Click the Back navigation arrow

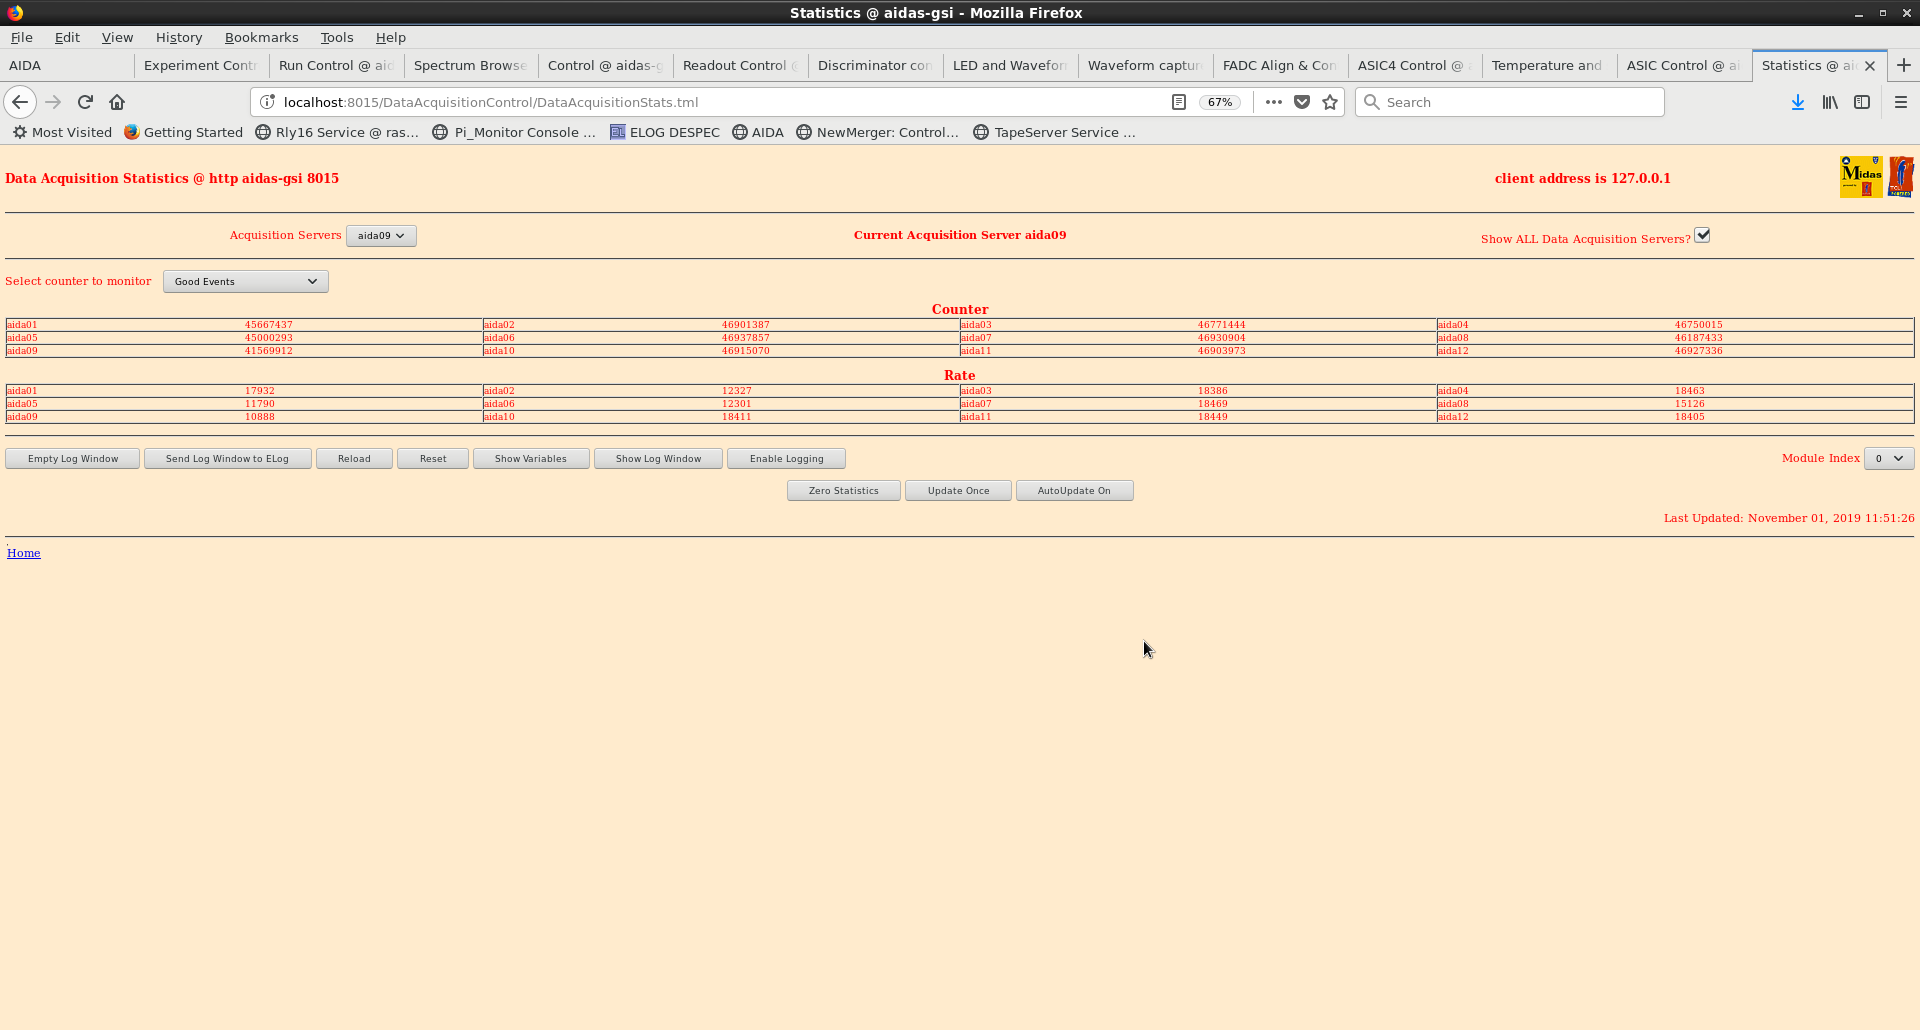pos(20,102)
